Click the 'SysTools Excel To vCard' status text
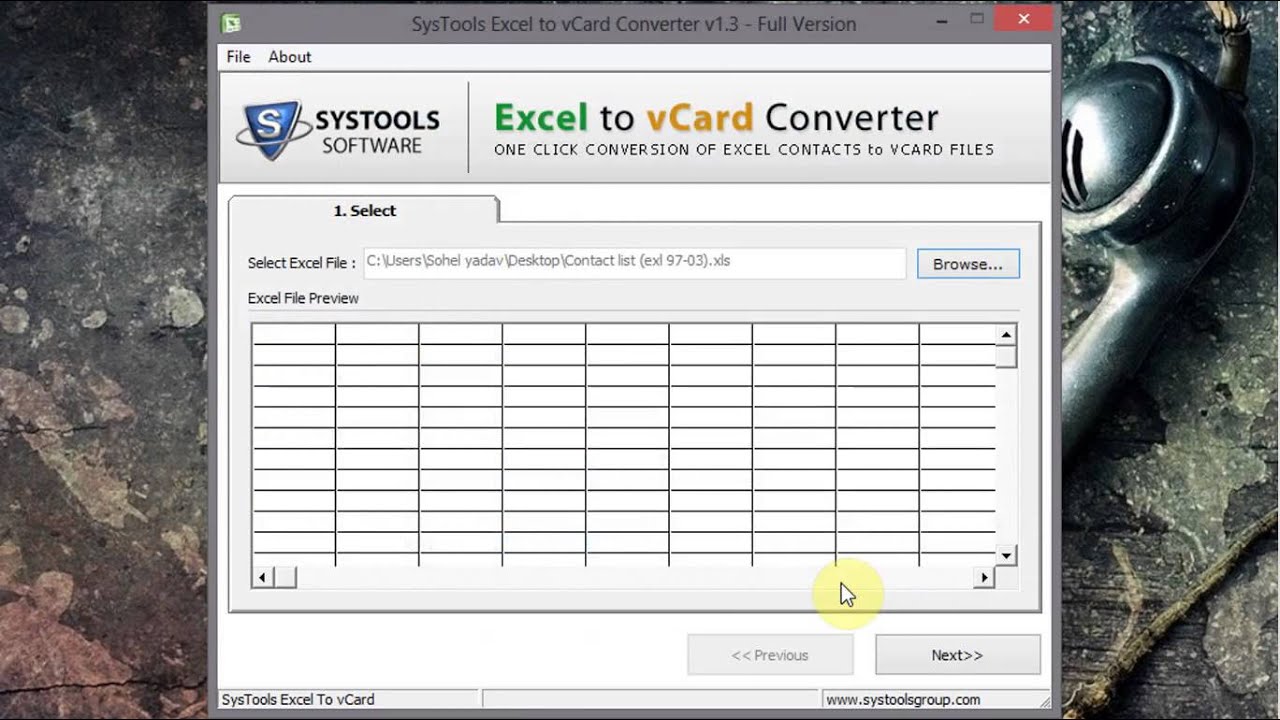Screen dimensions: 1280x720 [298, 700]
